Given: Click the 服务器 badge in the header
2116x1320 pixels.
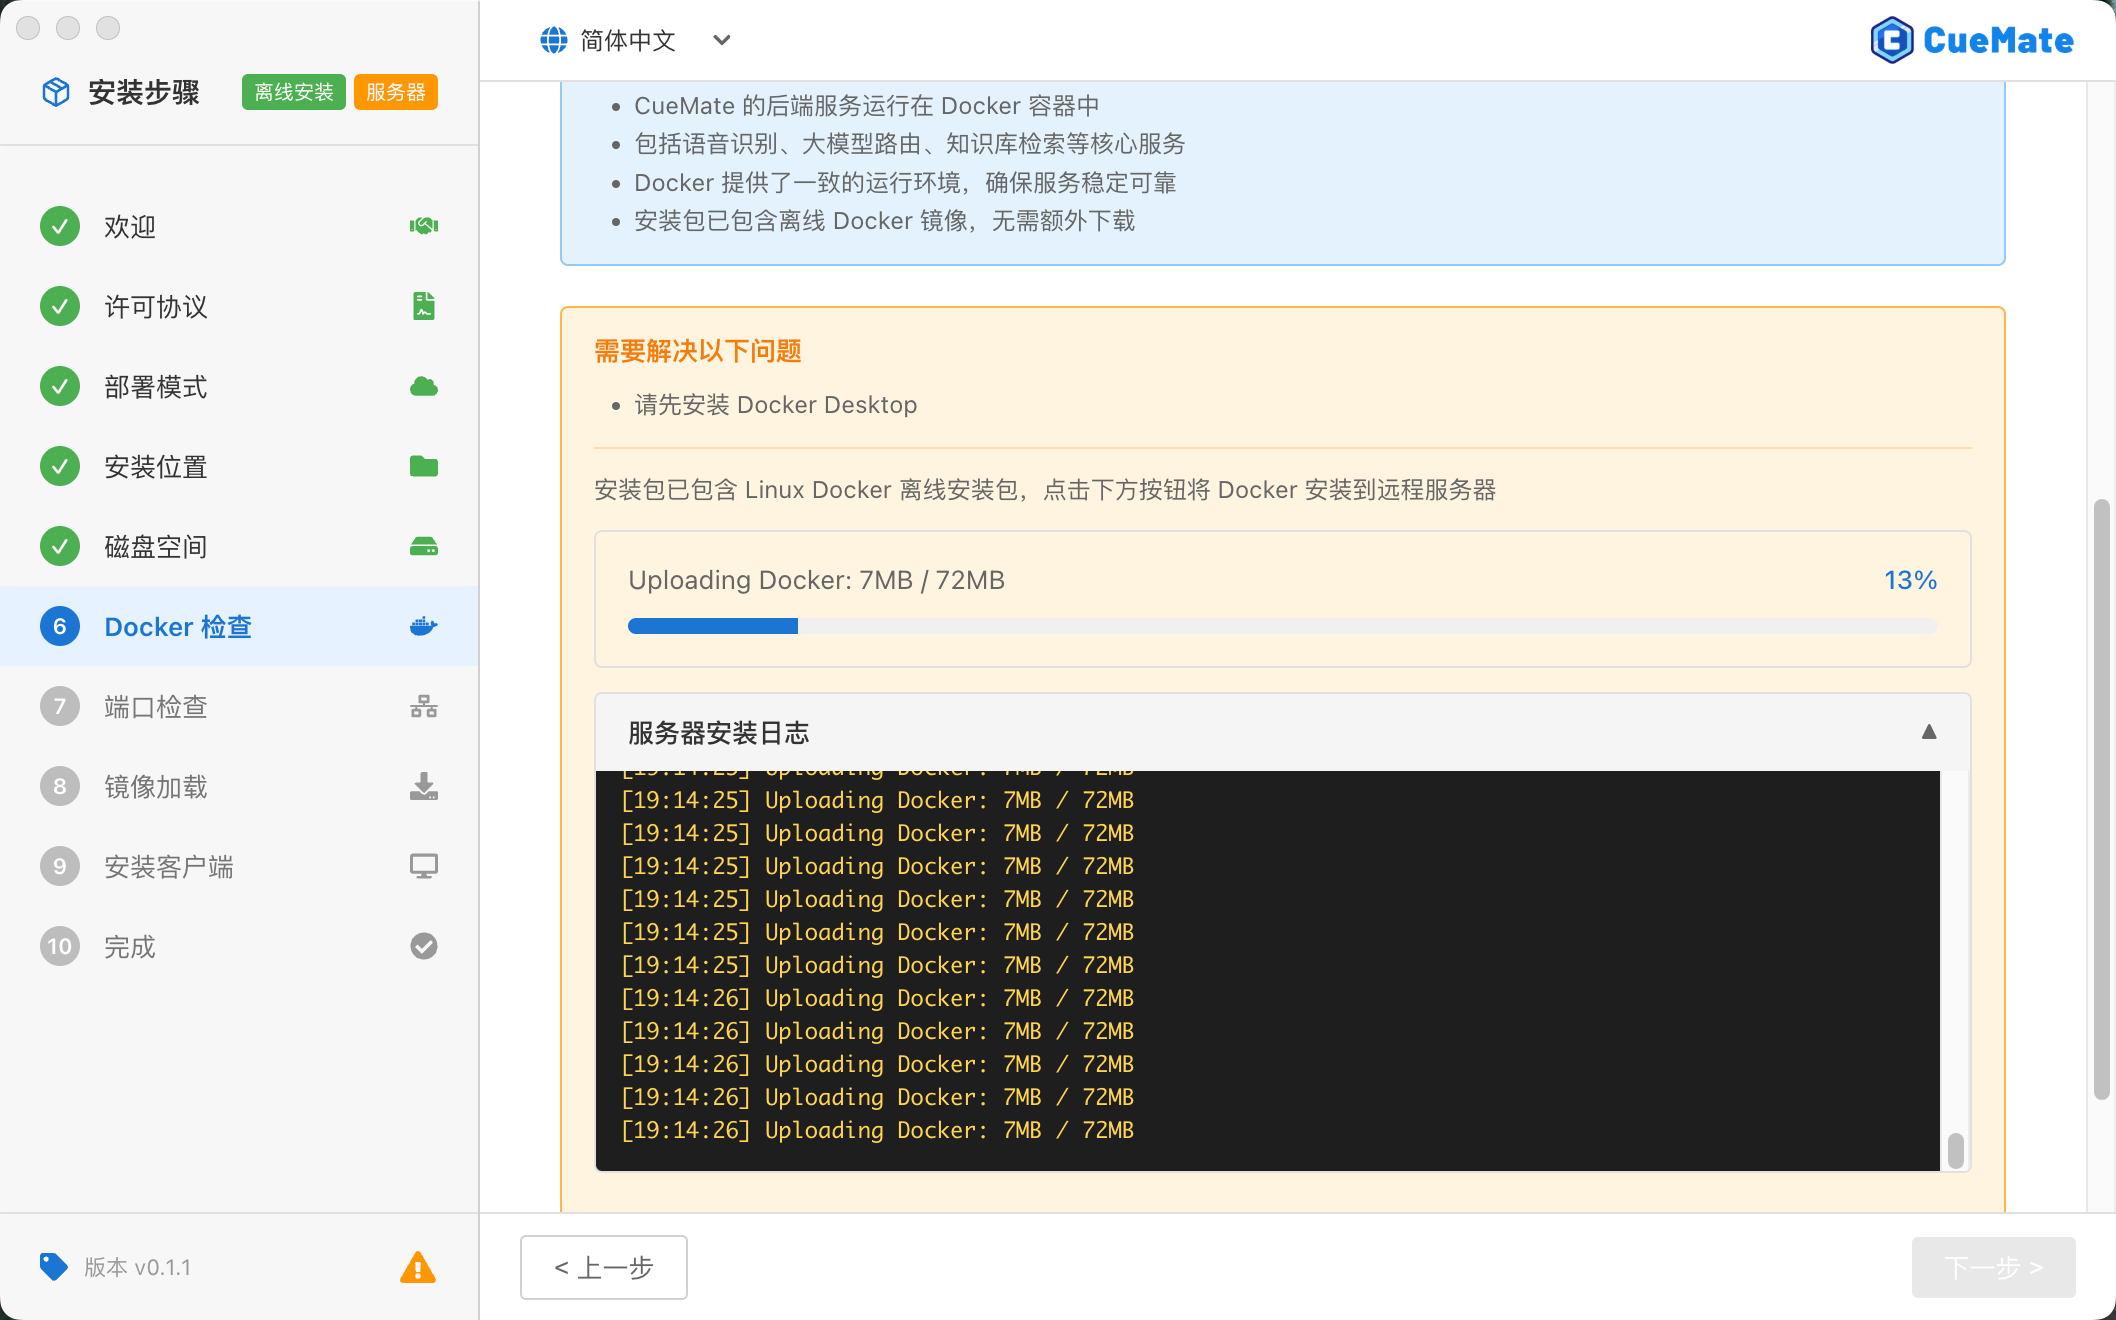Looking at the screenshot, I should [395, 92].
